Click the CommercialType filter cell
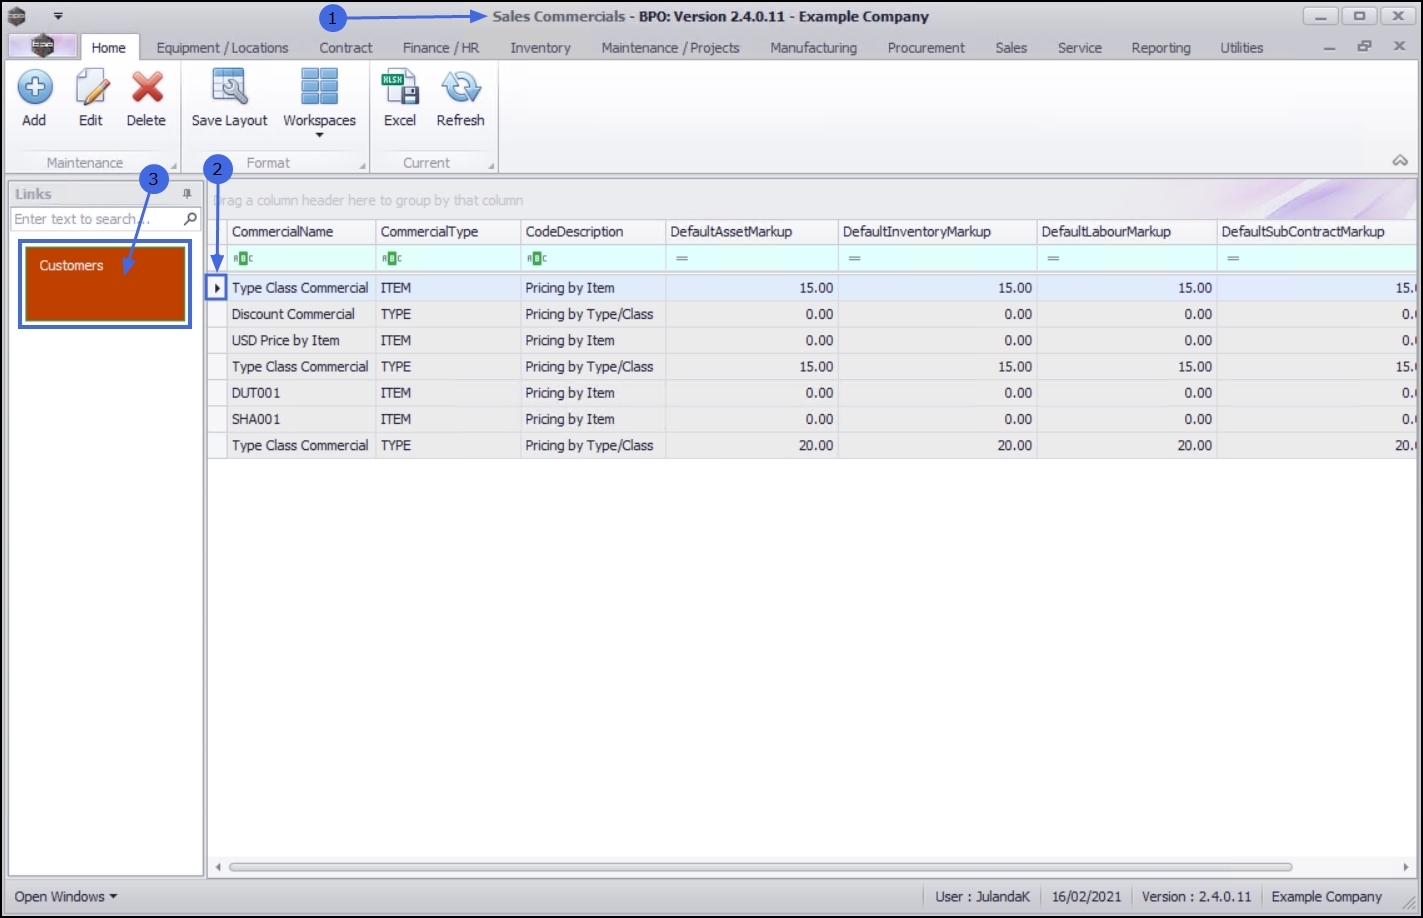Screen dimensions: 1423x918 pyautogui.click(x=448, y=258)
